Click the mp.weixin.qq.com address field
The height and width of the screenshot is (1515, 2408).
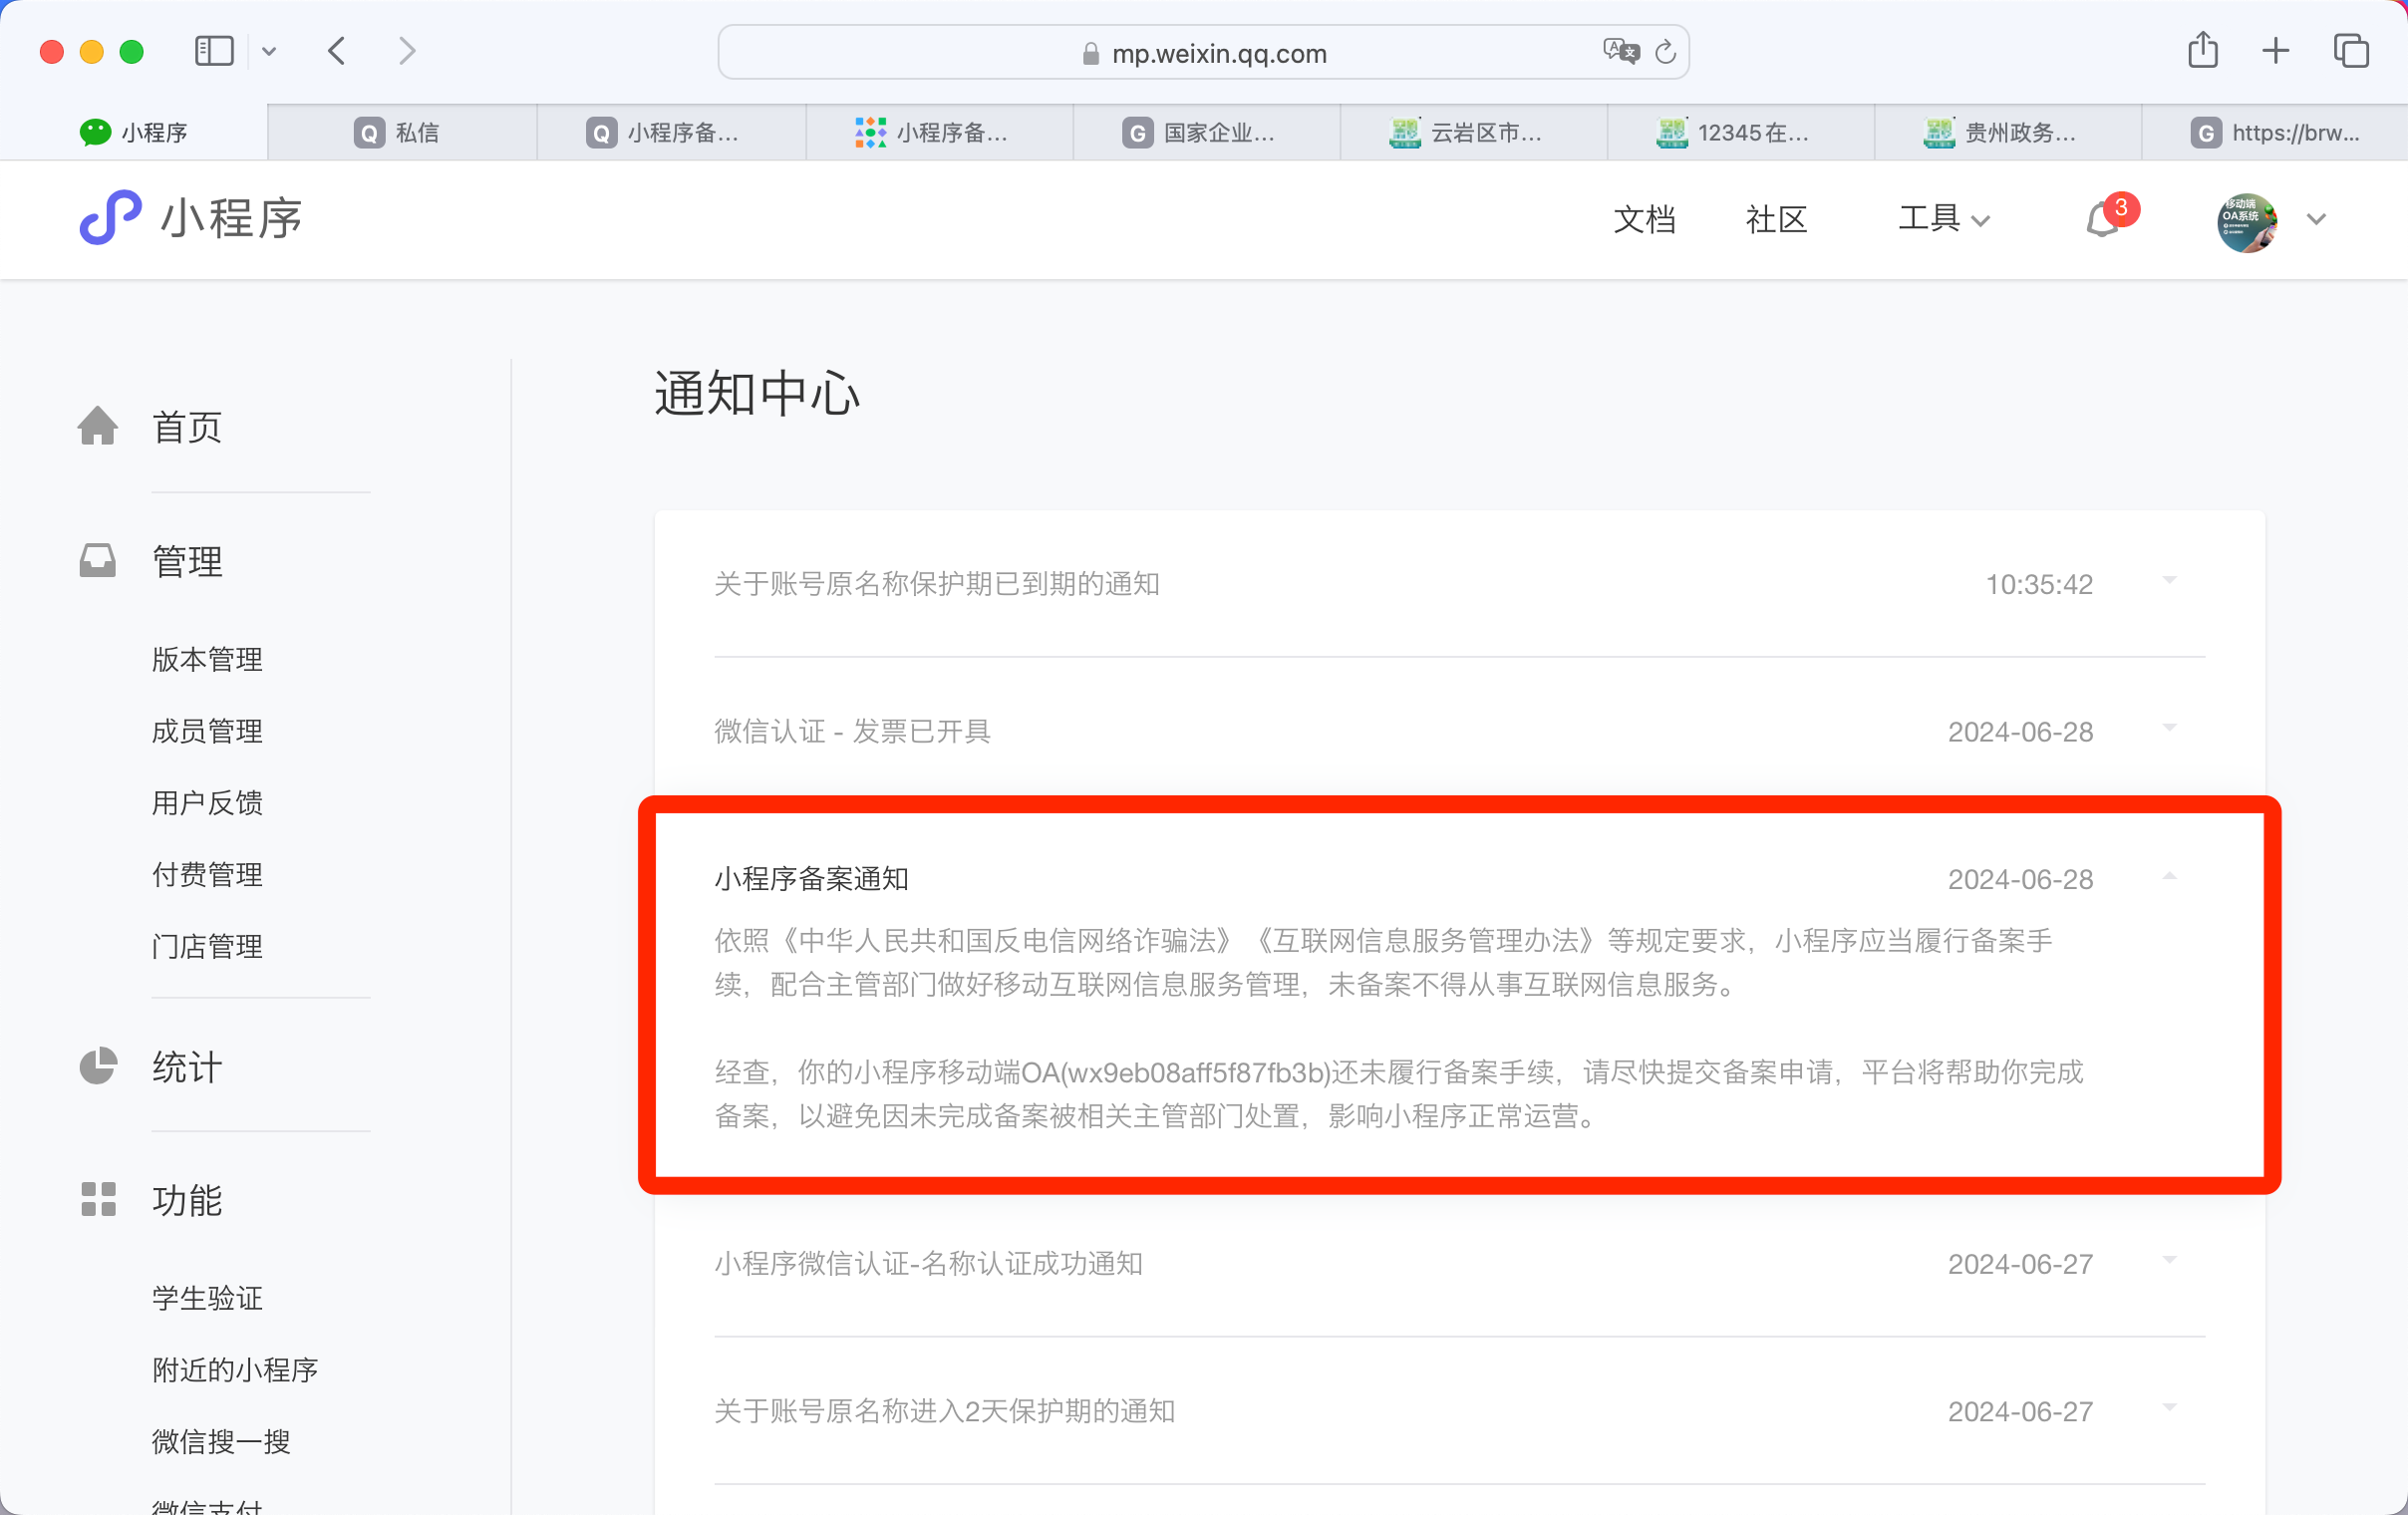1218,53
